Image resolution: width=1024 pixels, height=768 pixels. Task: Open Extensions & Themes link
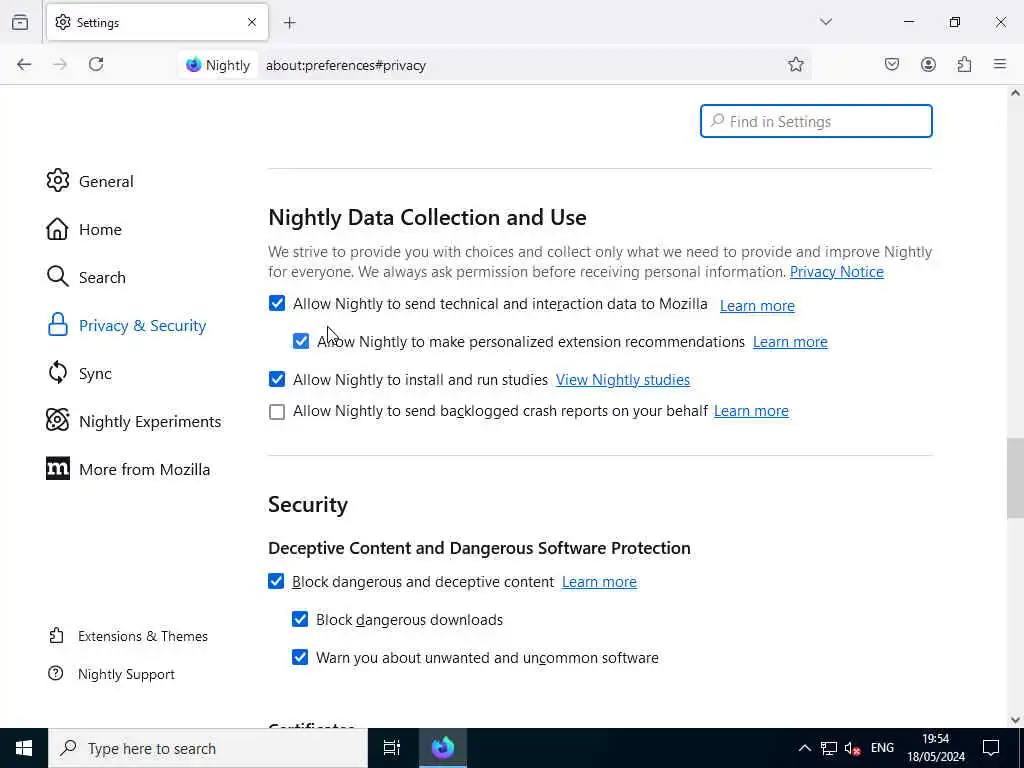click(x=128, y=636)
